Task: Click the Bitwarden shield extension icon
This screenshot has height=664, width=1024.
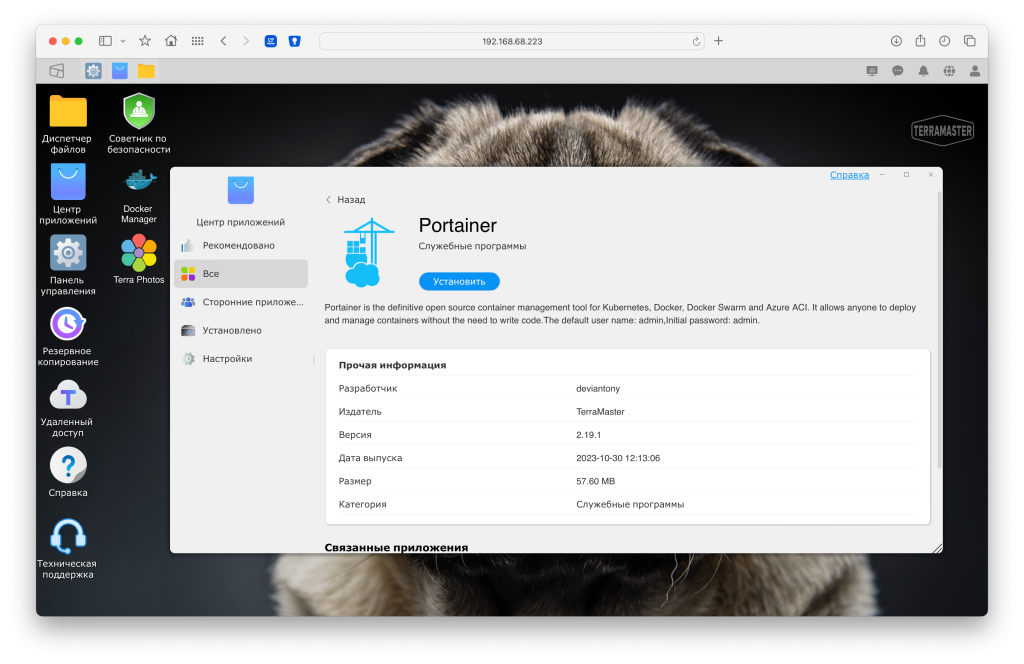Action: point(295,40)
